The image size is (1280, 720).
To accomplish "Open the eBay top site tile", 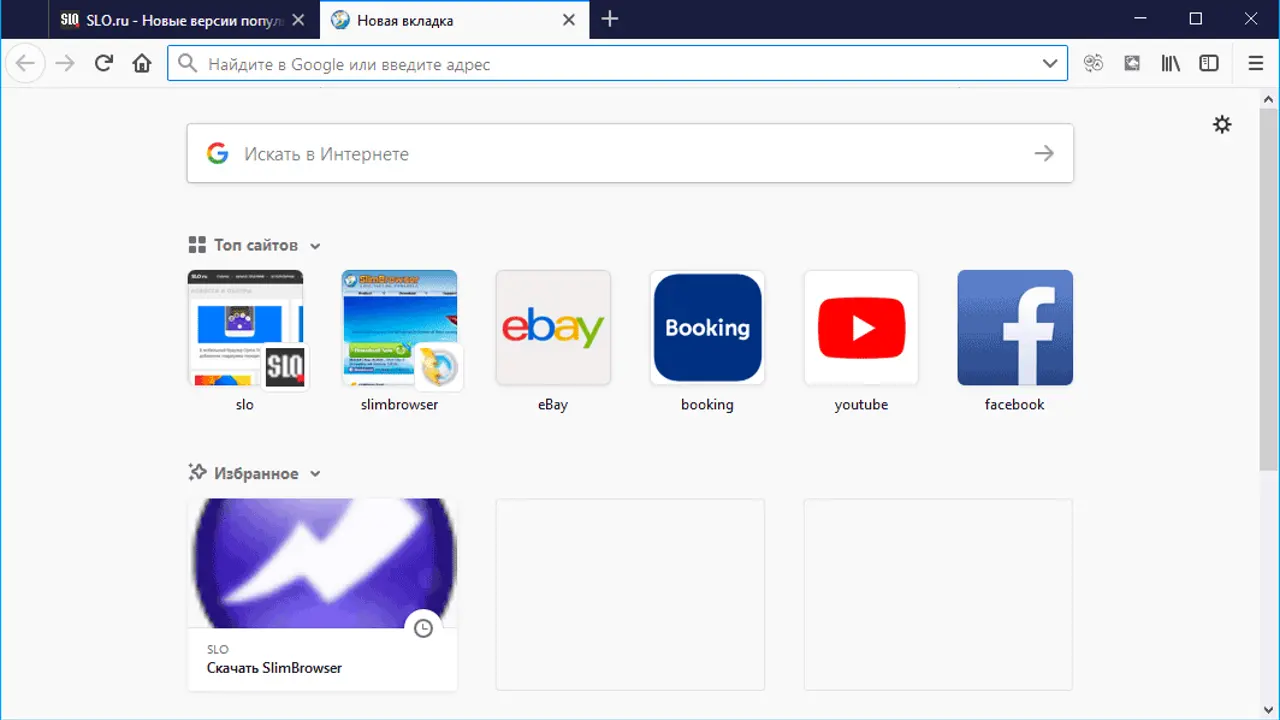I will (553, 328).
